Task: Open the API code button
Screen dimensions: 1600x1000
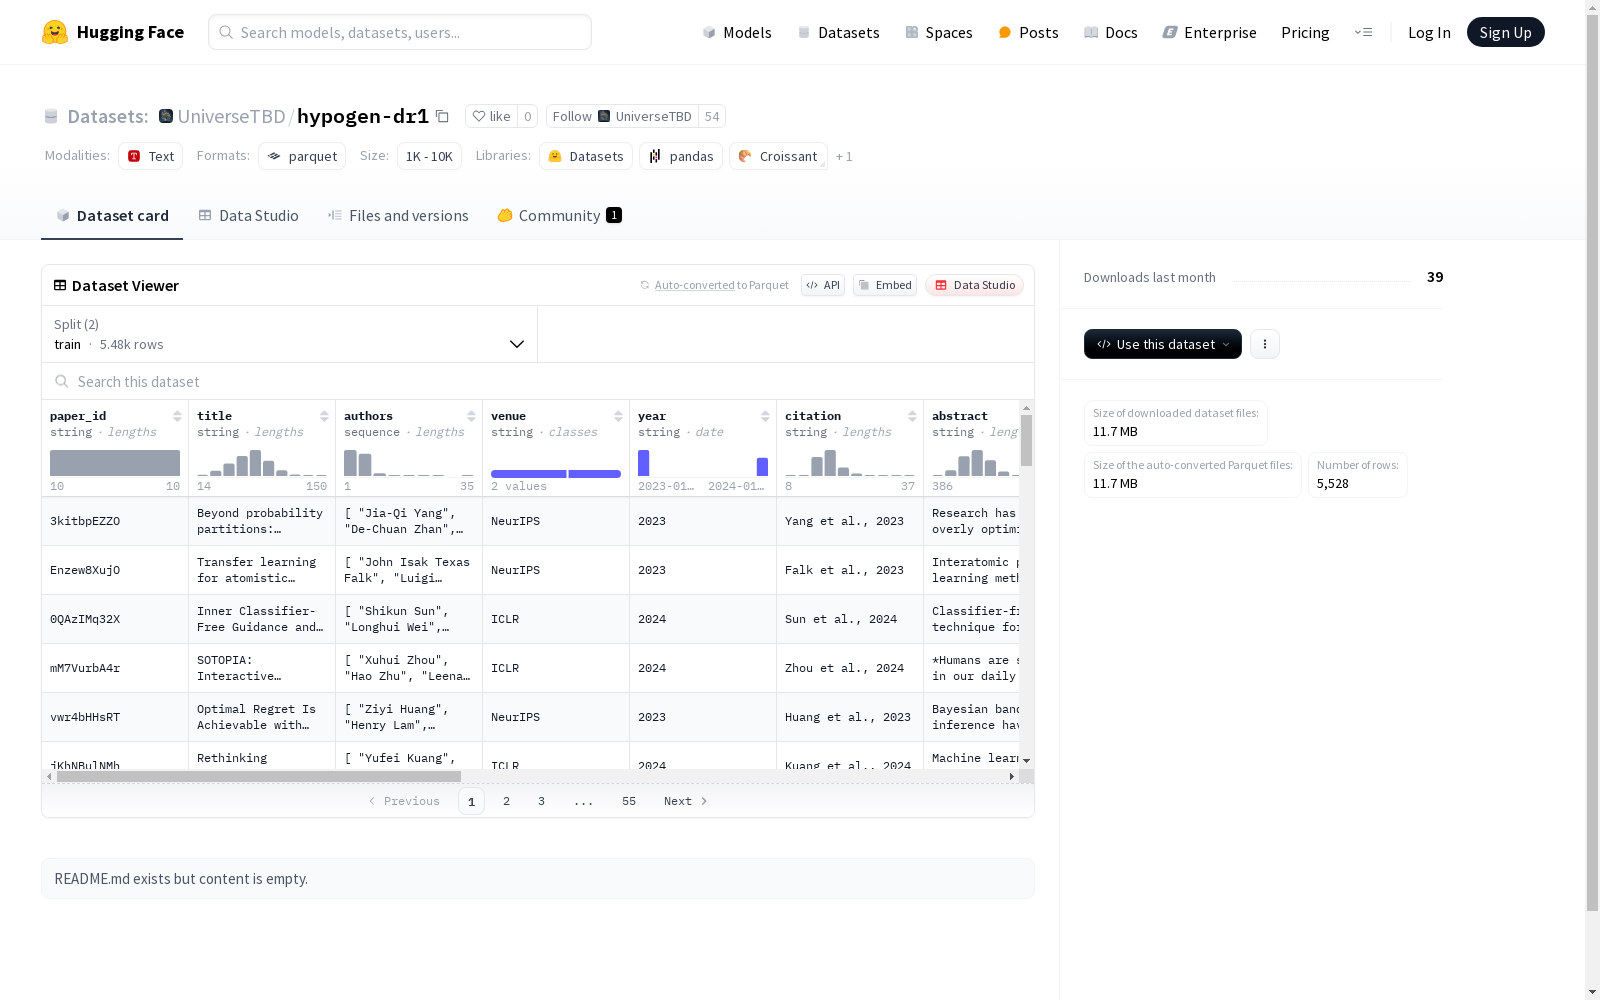Action: (823, 285)
